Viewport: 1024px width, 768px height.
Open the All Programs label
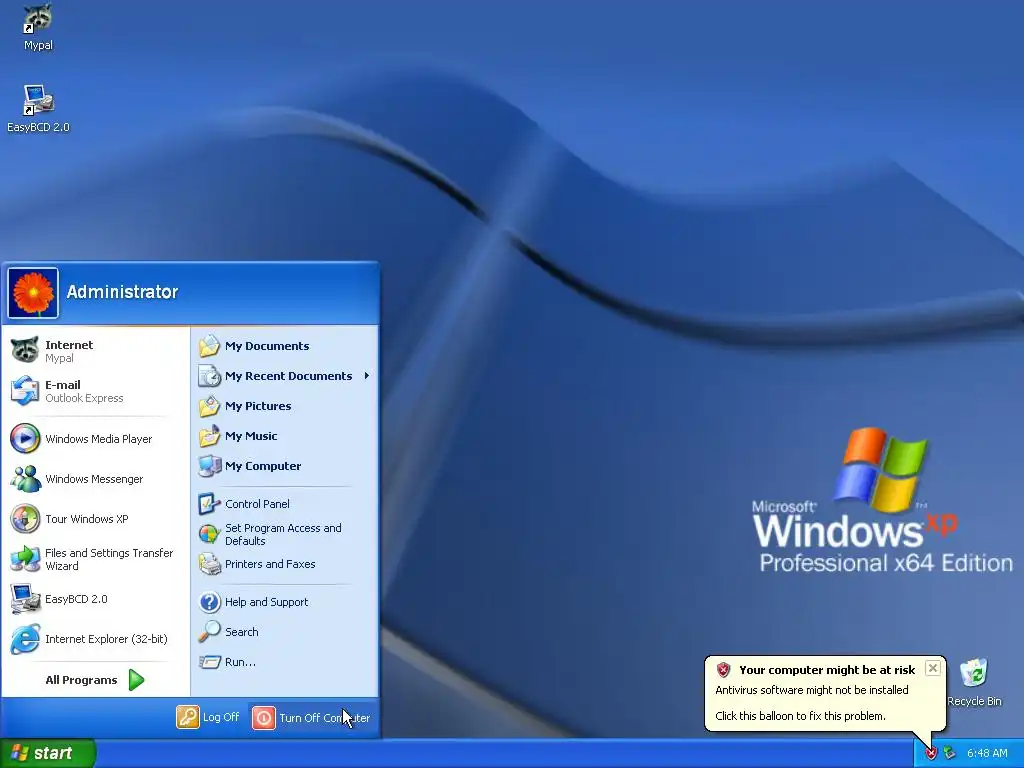81,680
